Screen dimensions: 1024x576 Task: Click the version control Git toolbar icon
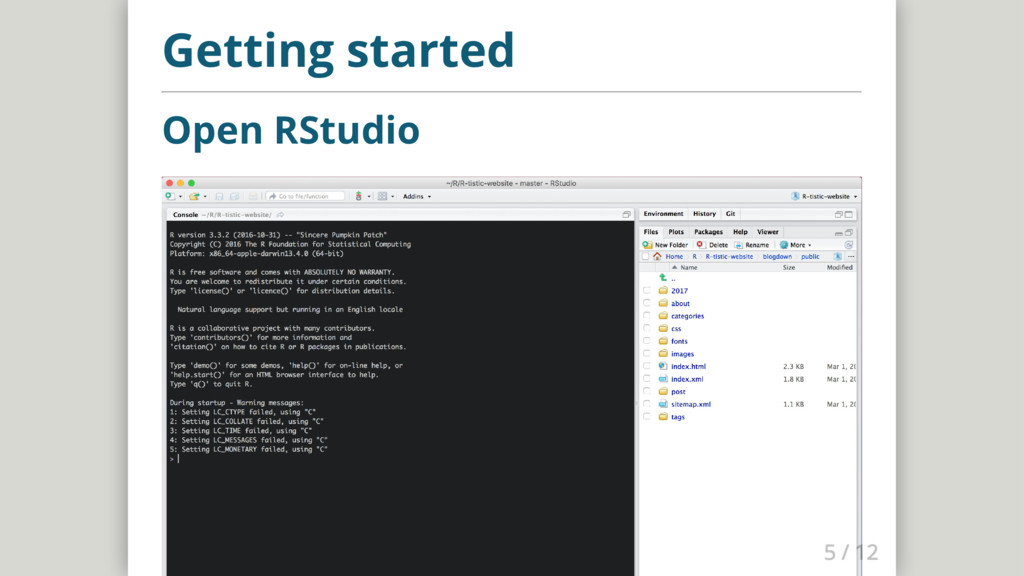tap(359, 196)
